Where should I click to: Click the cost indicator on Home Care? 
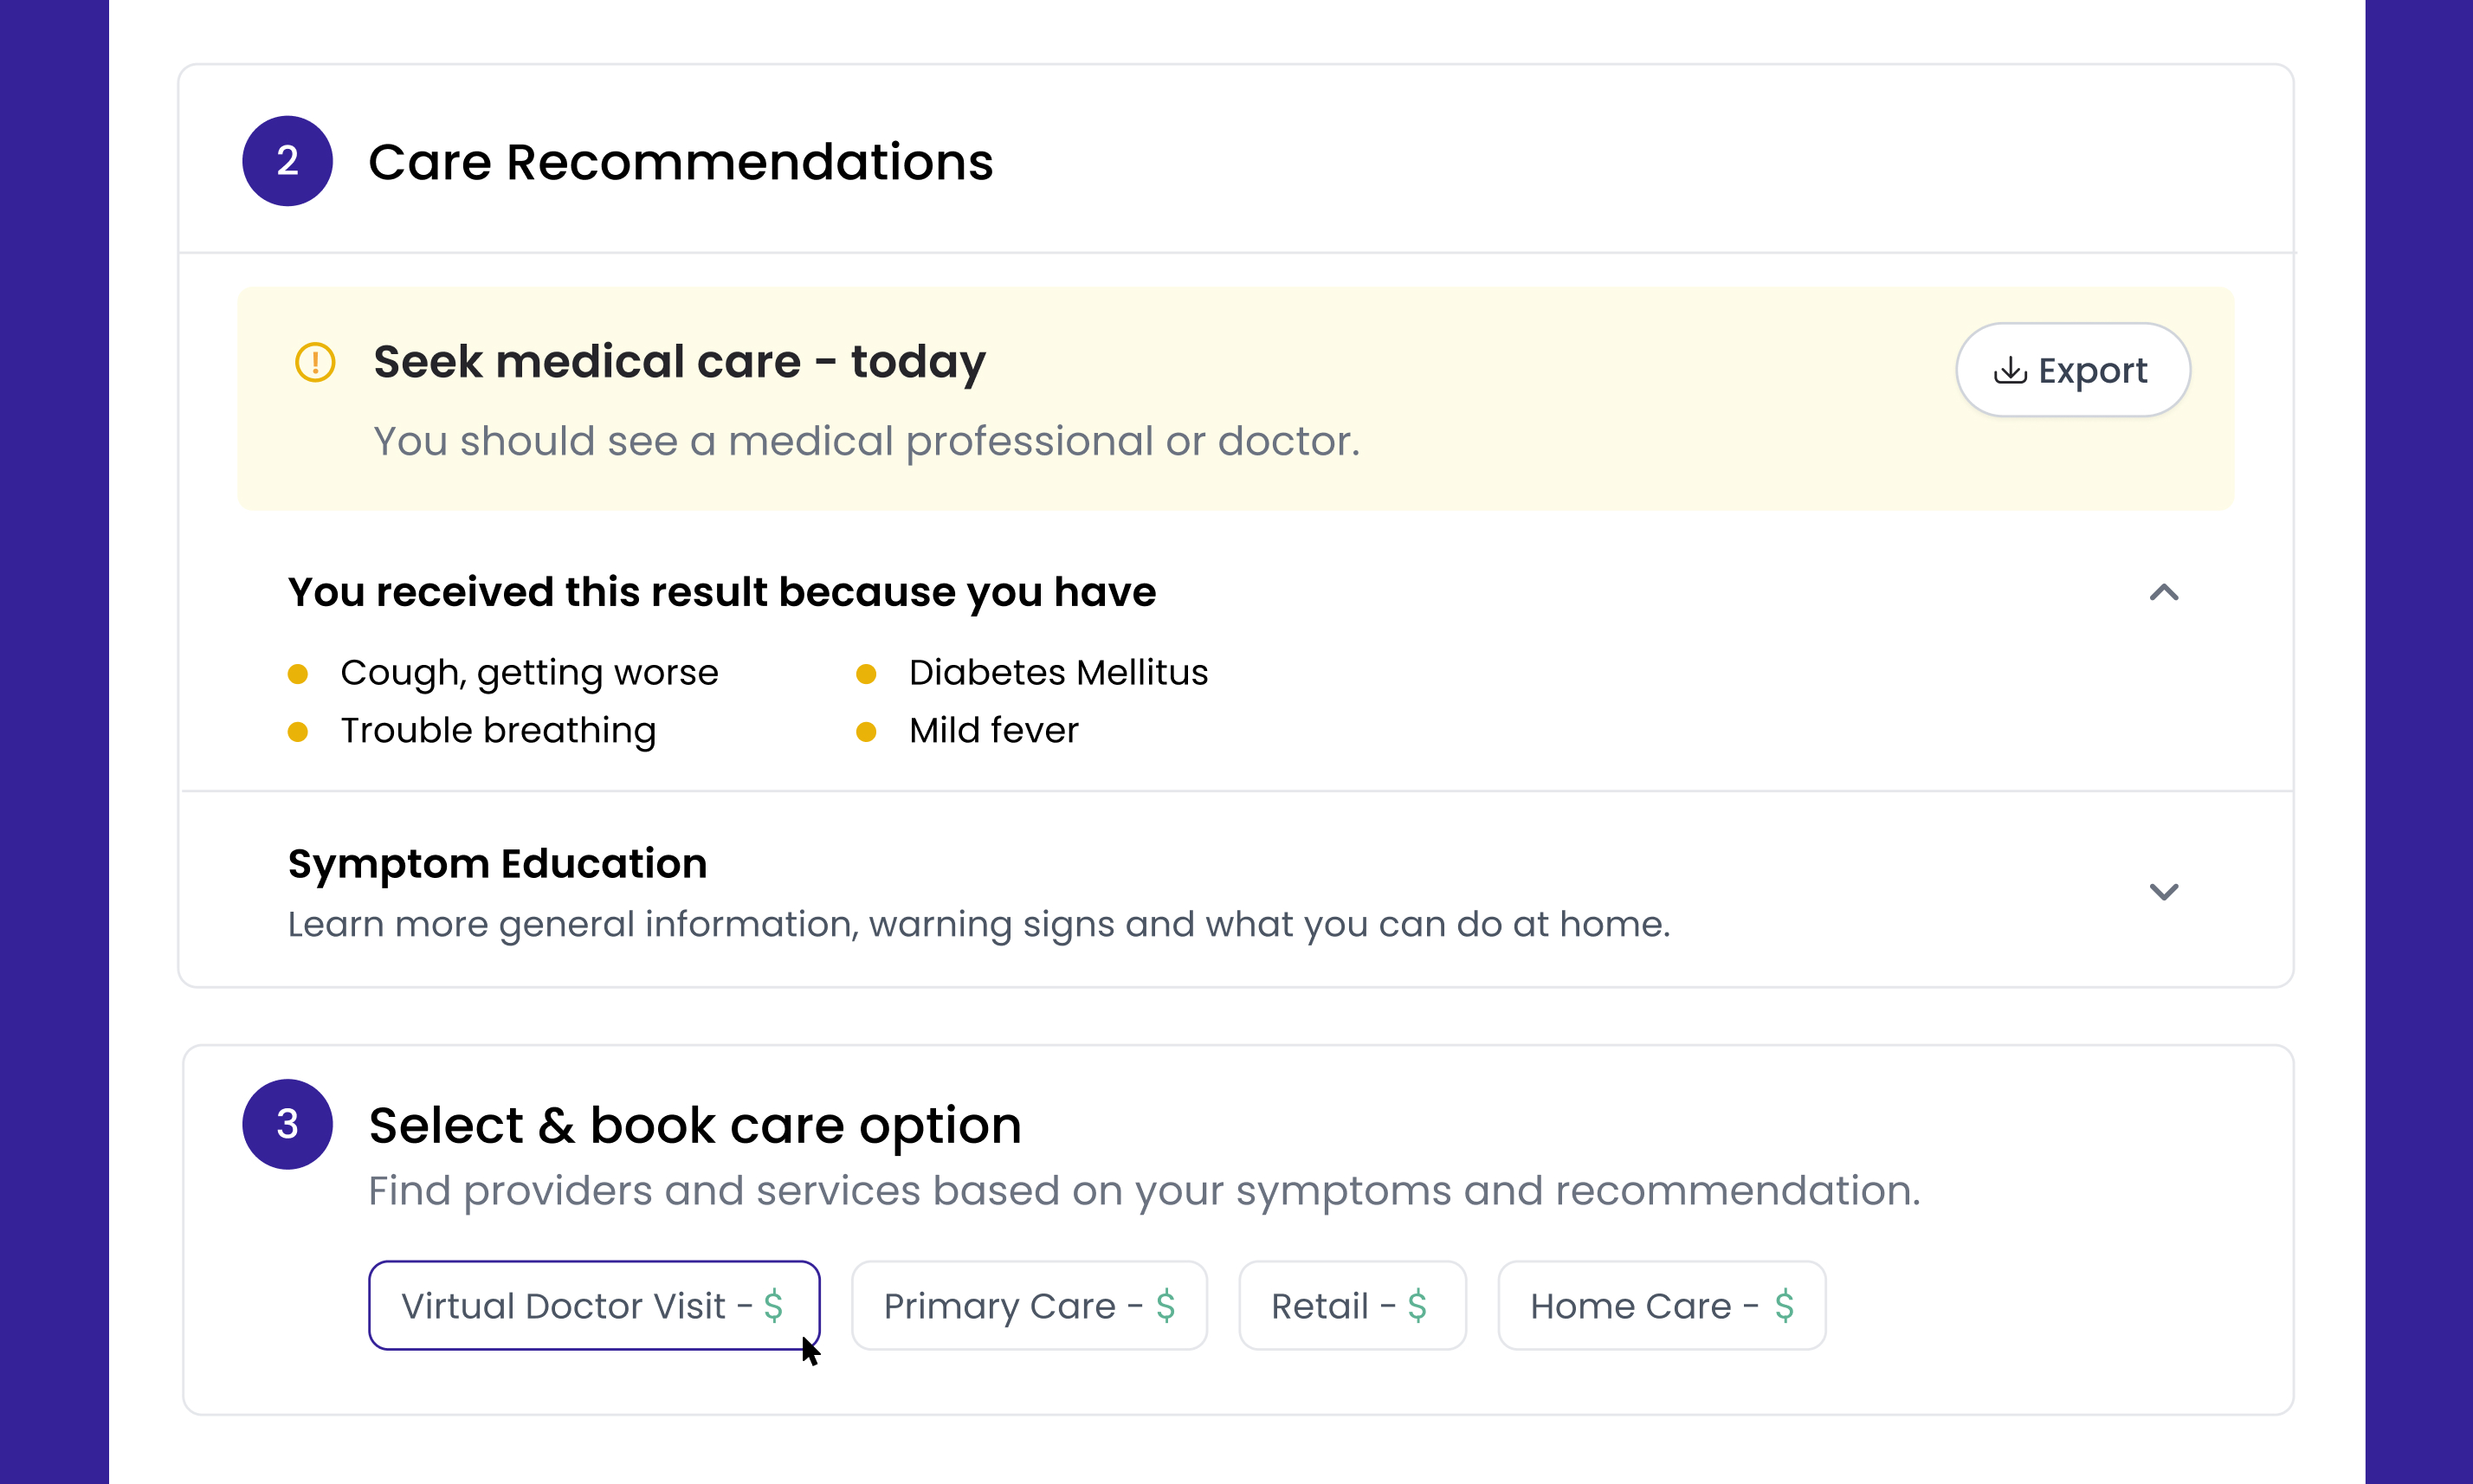1784,1305
